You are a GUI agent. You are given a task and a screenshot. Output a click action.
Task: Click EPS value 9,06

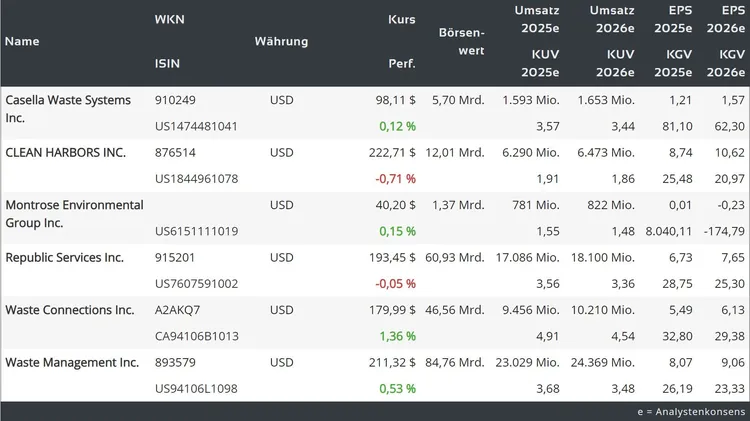[x=733, y=363]
